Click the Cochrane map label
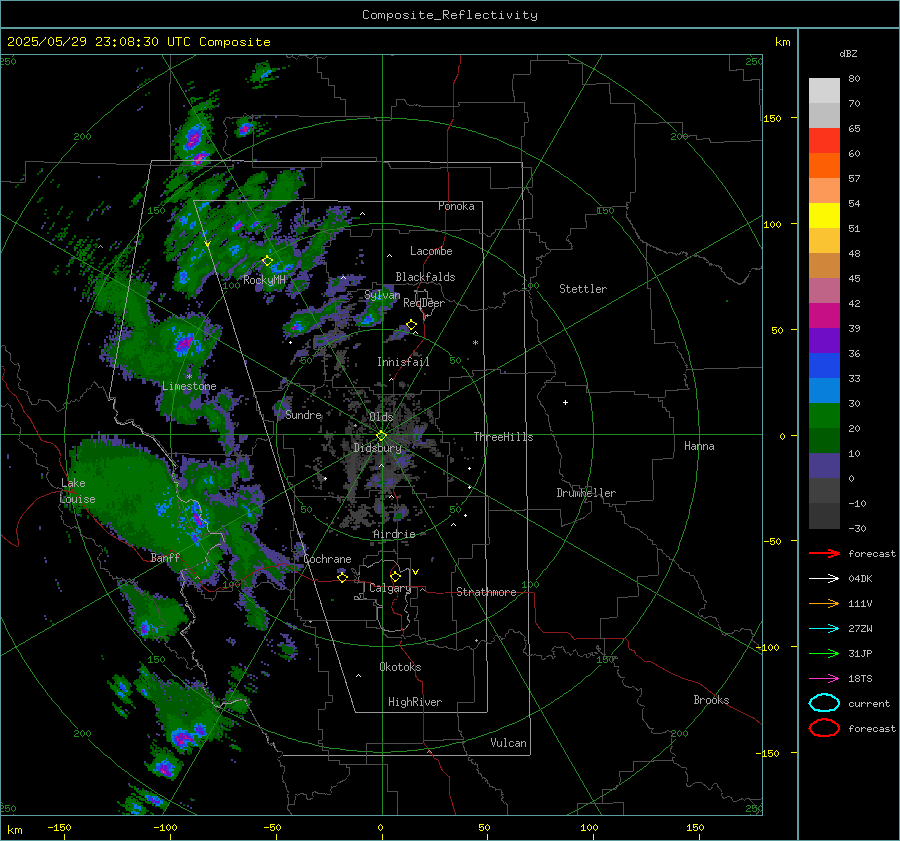The height and width of the screenshot is (841, 900). pos(327,559)
